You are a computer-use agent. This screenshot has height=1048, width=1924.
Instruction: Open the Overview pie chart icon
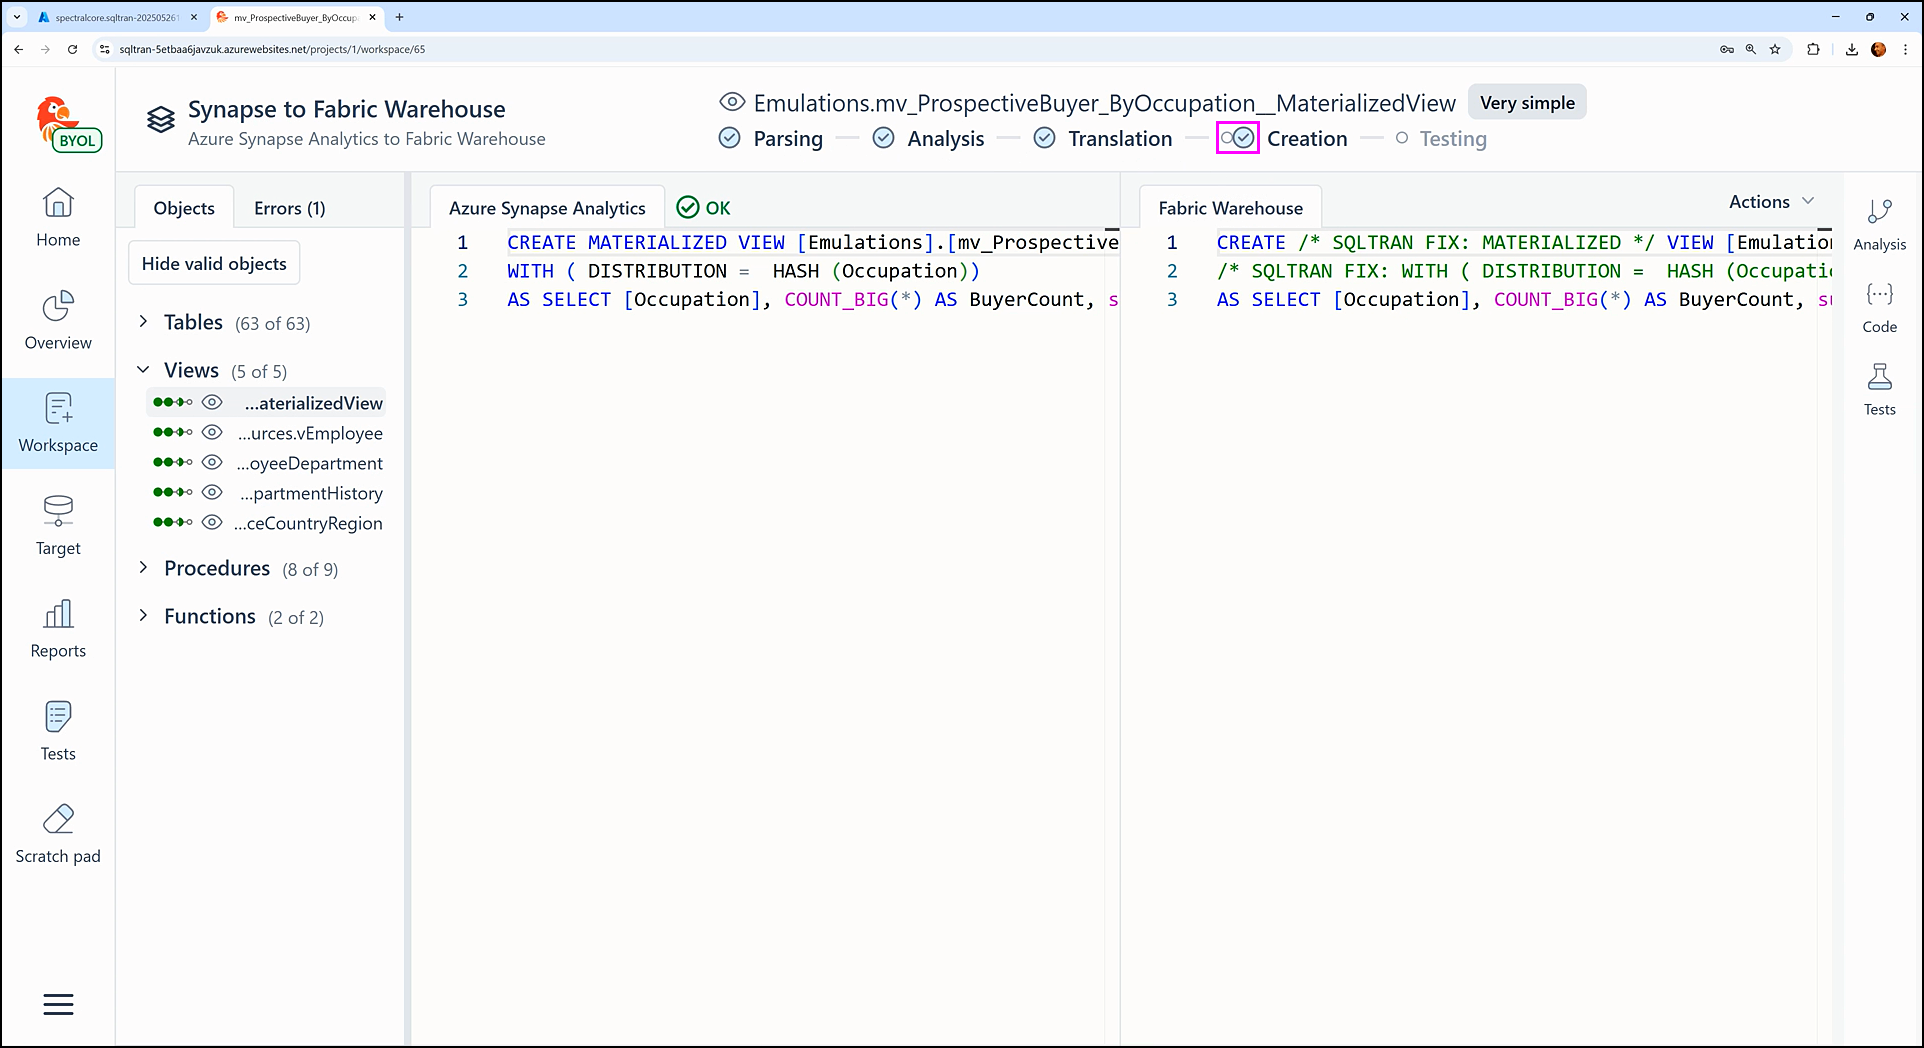58,308
